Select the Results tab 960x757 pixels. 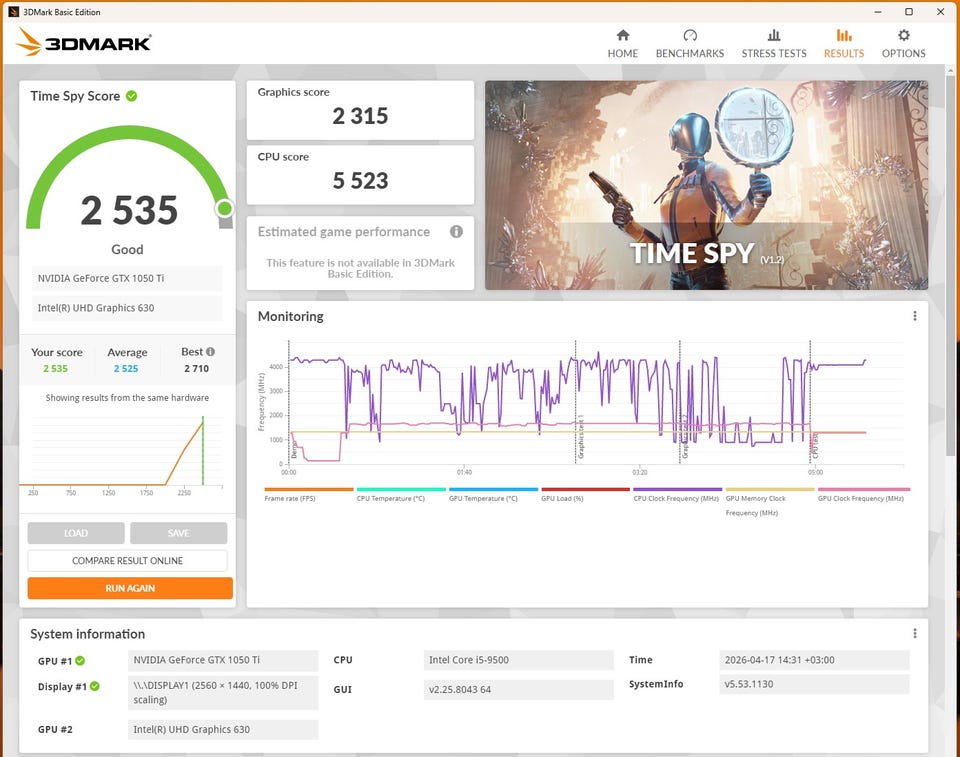[x=844, y=43]
